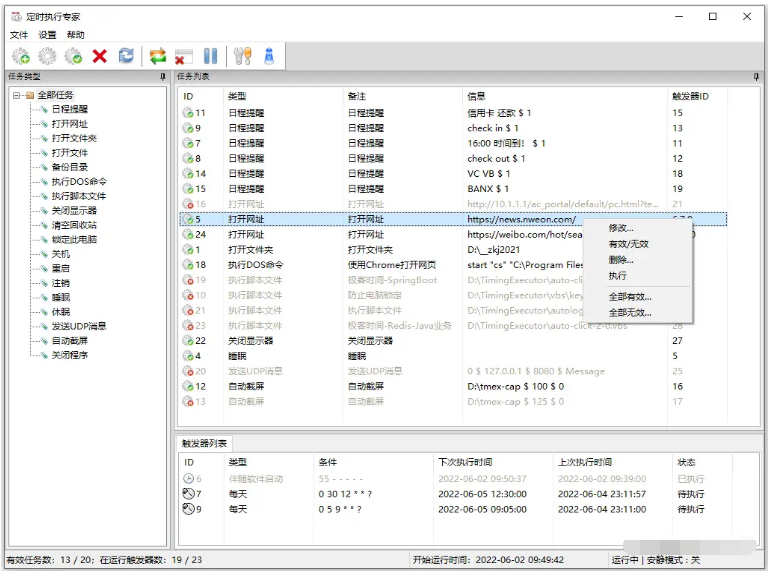Viewport: 772px width, 576px height.
Task: Click 执行 in the context menu
Action: click(x=618, y=276)
